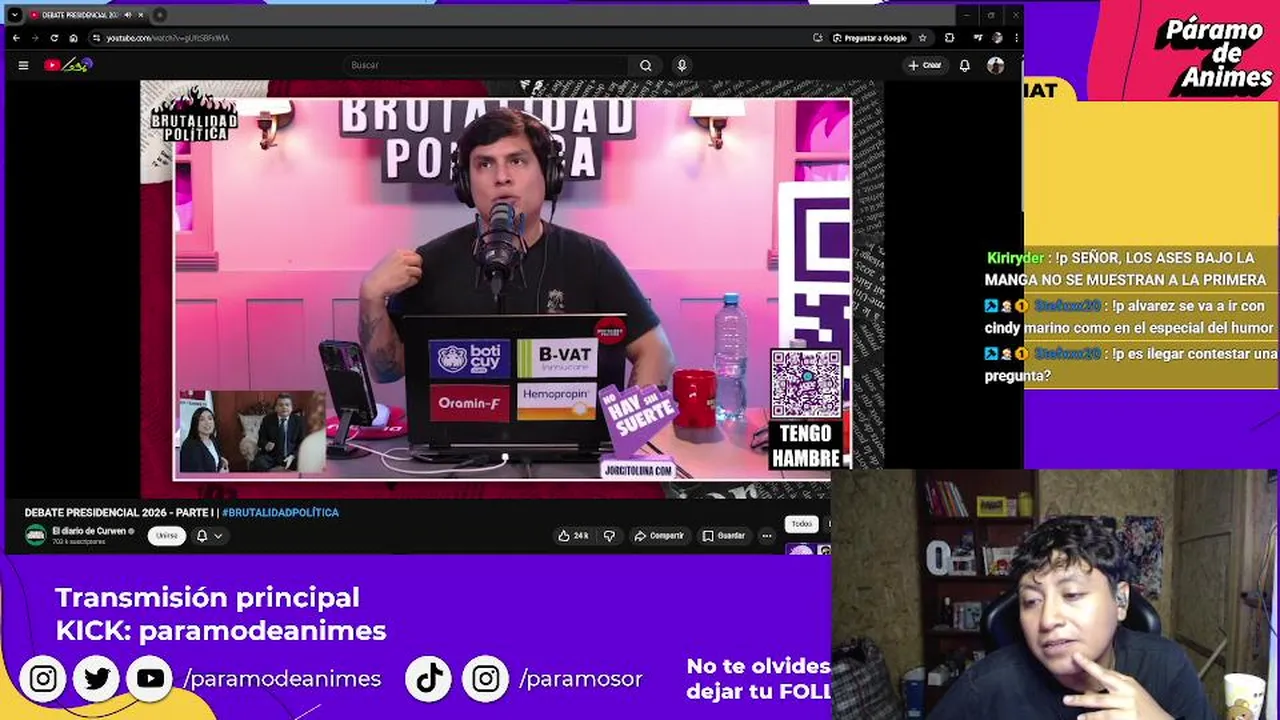This screenshot has height=720, width=1280.
Task: Click the /paramodeanimes handle text
Action: [282, 679]
